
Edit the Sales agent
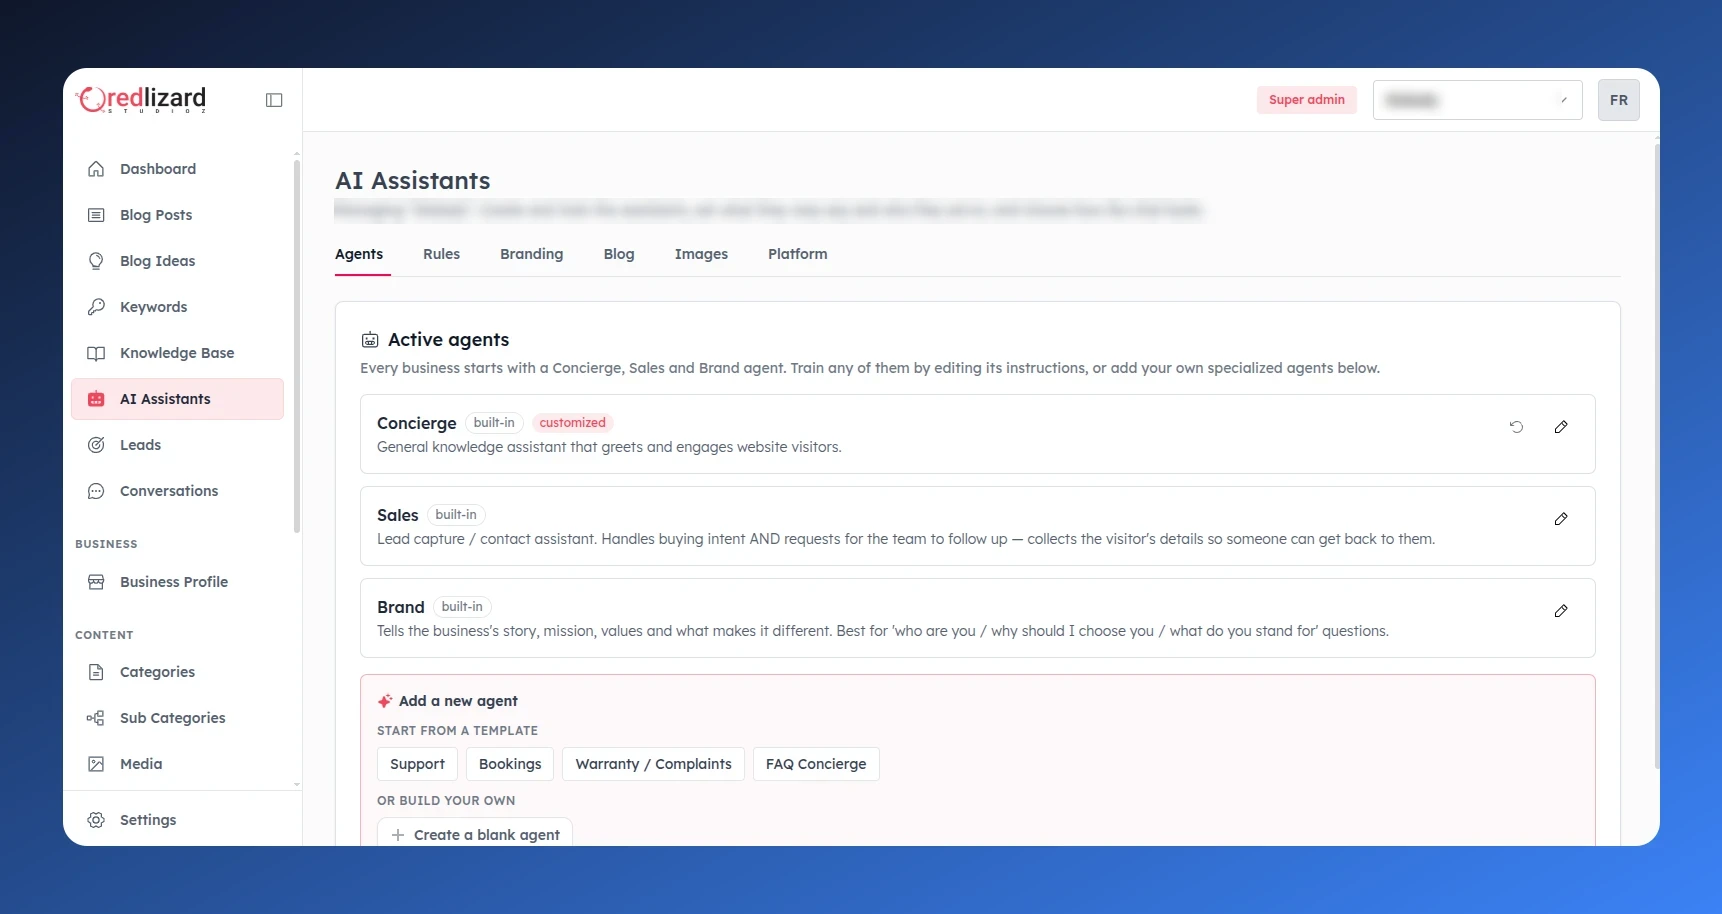(x=1561, y=519)
